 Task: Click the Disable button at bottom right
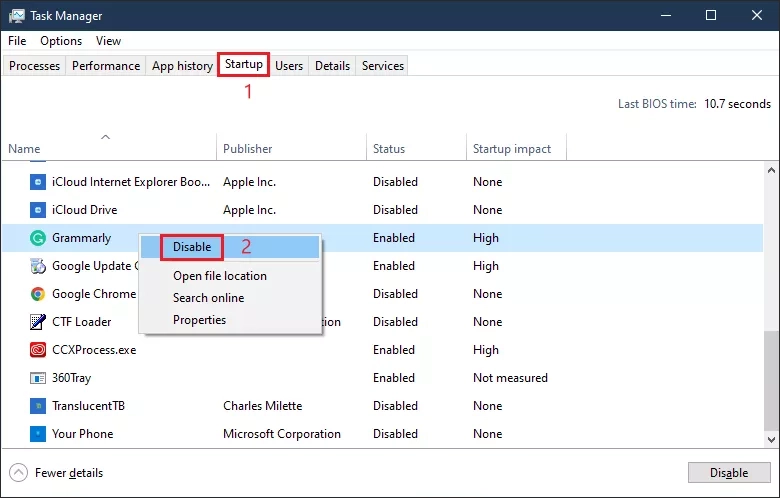coord(729,473)
